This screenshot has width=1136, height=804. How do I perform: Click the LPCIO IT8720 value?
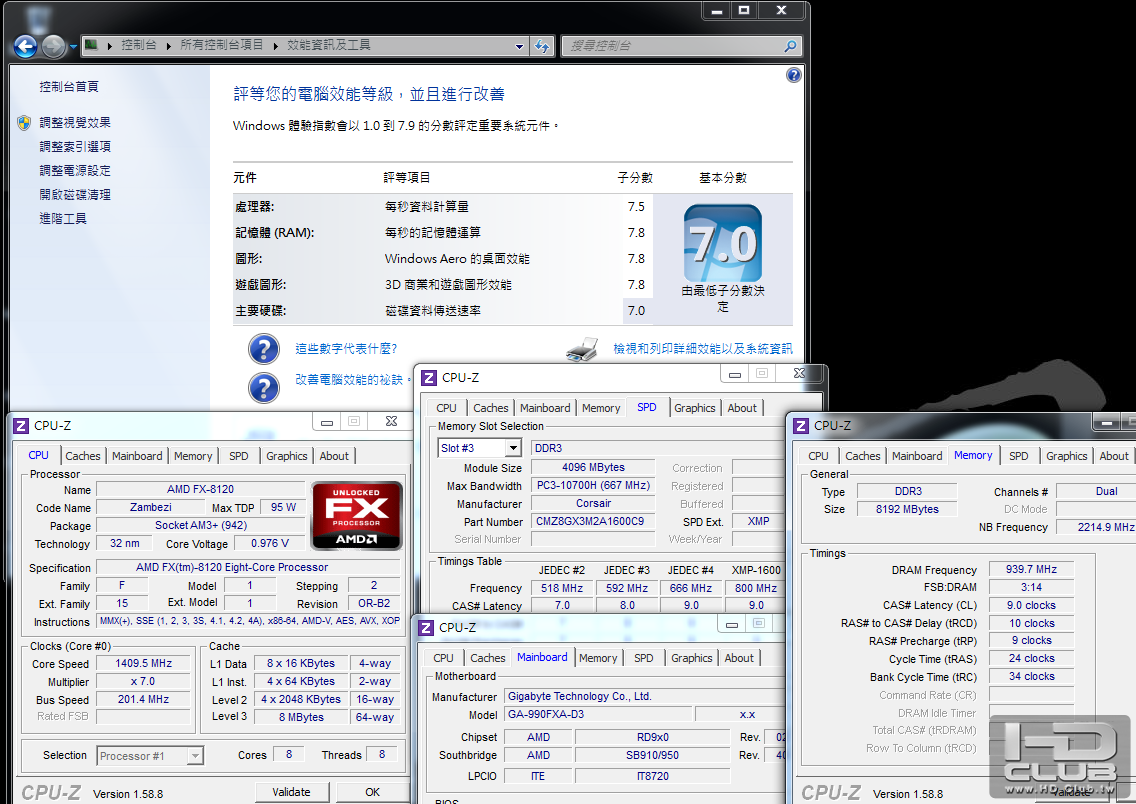coord(653,776)
